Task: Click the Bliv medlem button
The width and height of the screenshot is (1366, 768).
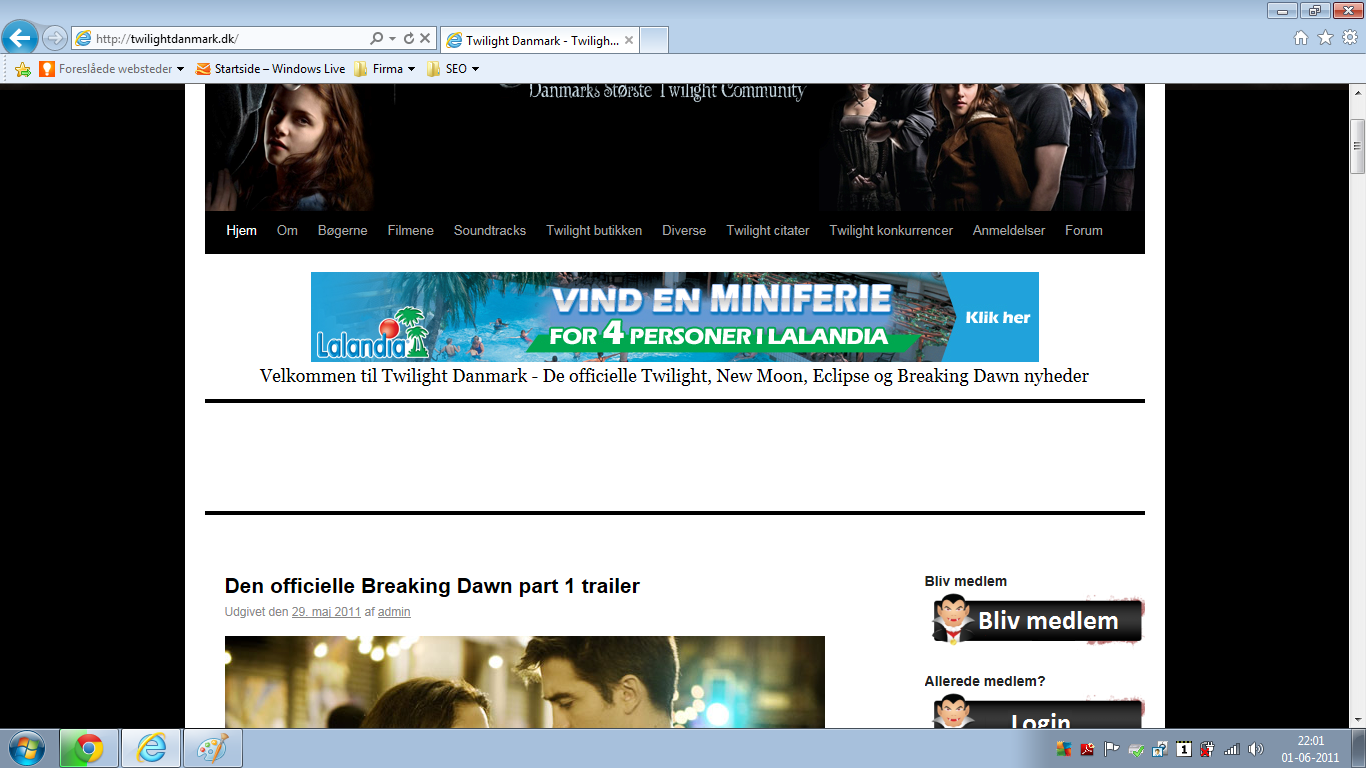Action: point(1037,621)
